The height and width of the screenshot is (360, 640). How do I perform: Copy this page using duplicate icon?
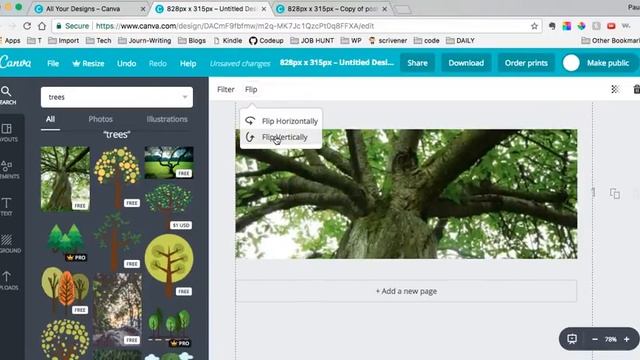point(615,193)
